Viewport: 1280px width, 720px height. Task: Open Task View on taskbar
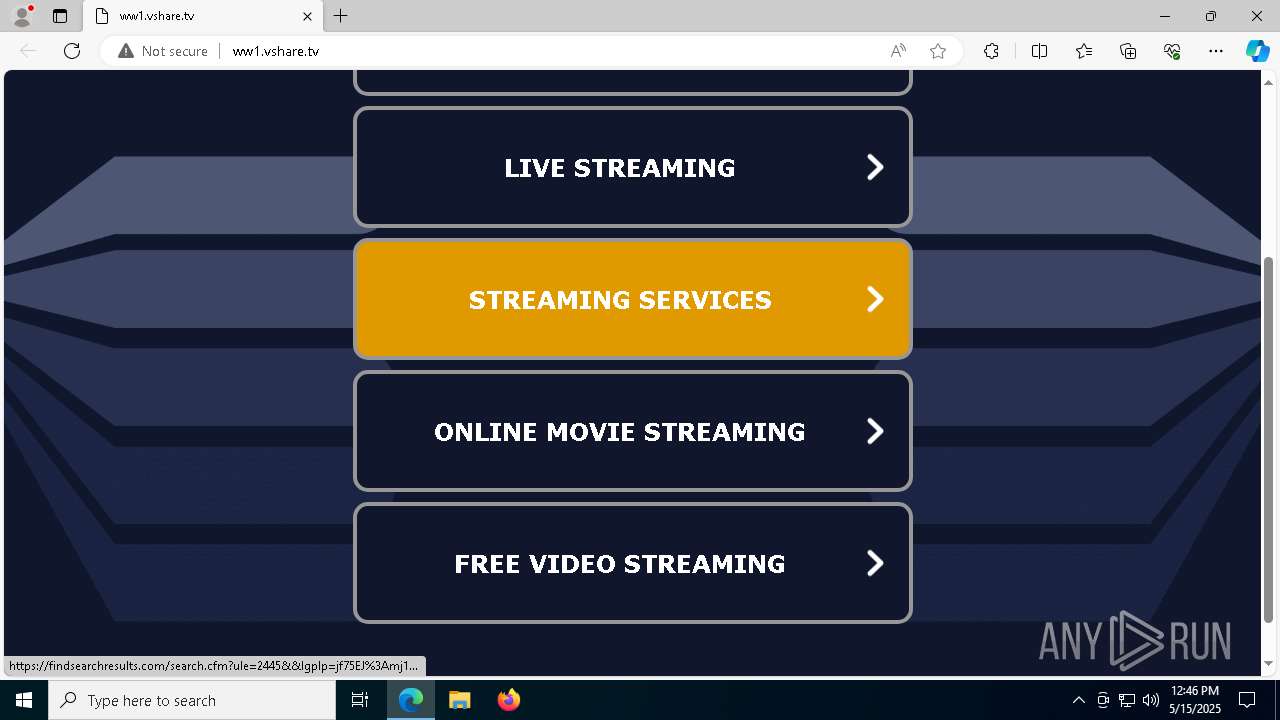pyautogui.click(x=360, y=700)
